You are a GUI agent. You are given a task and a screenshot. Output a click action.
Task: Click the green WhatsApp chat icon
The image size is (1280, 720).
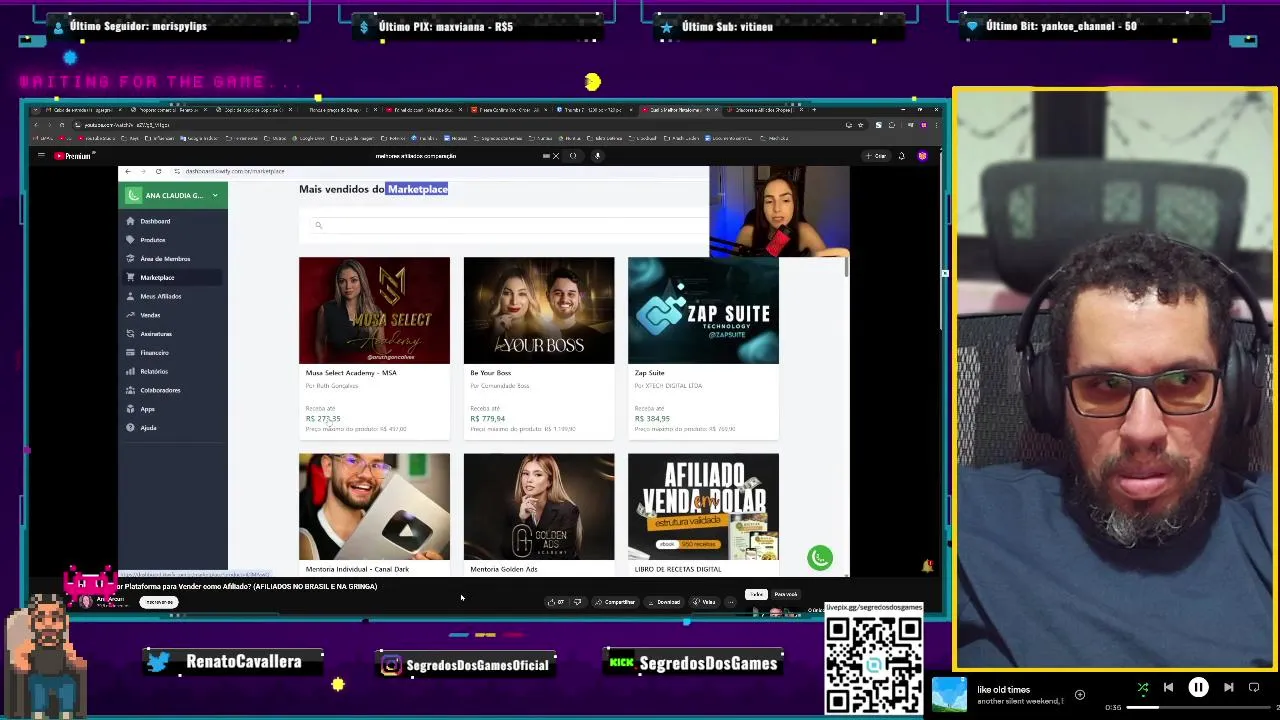(x=820, y=558)
